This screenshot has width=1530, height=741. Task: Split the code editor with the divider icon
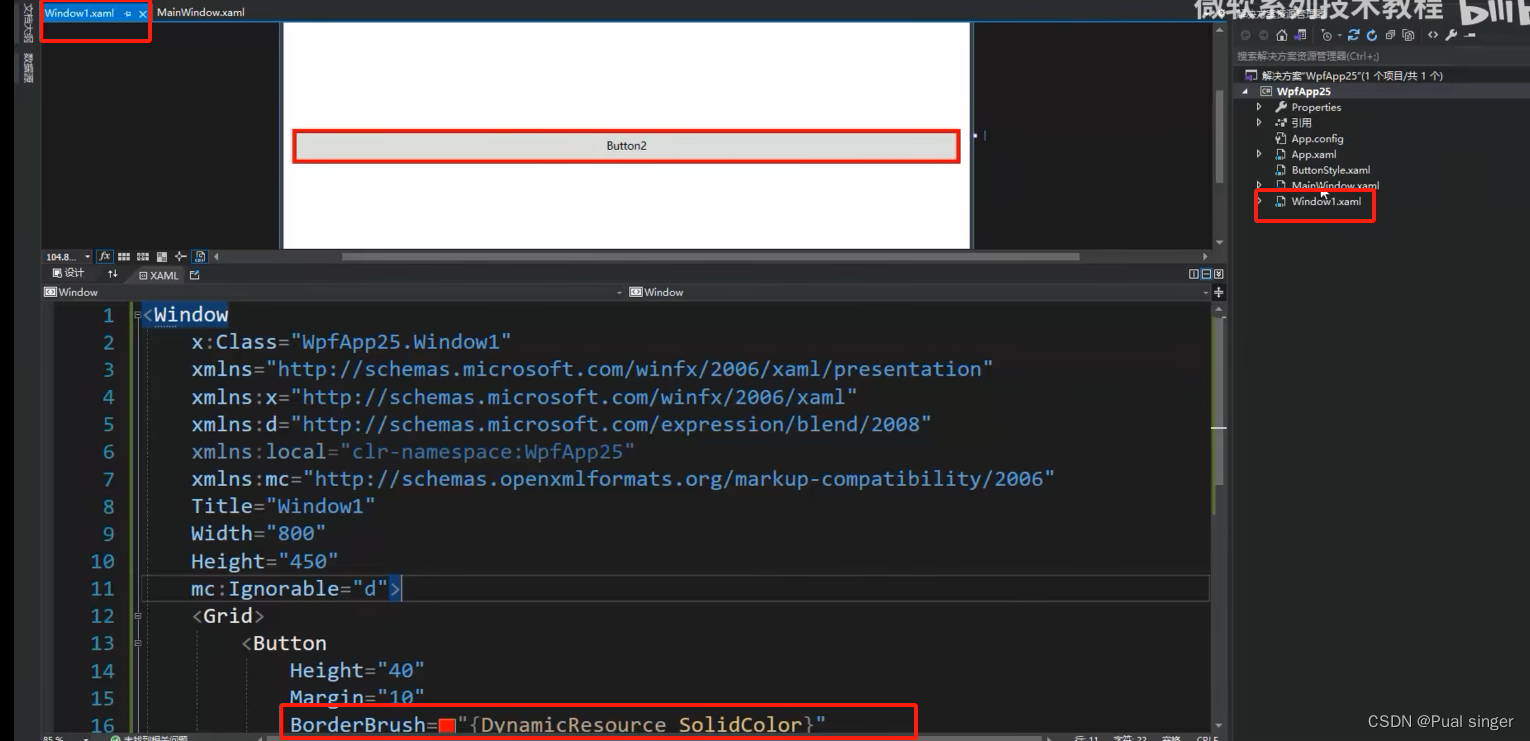tap(1219, 293)
